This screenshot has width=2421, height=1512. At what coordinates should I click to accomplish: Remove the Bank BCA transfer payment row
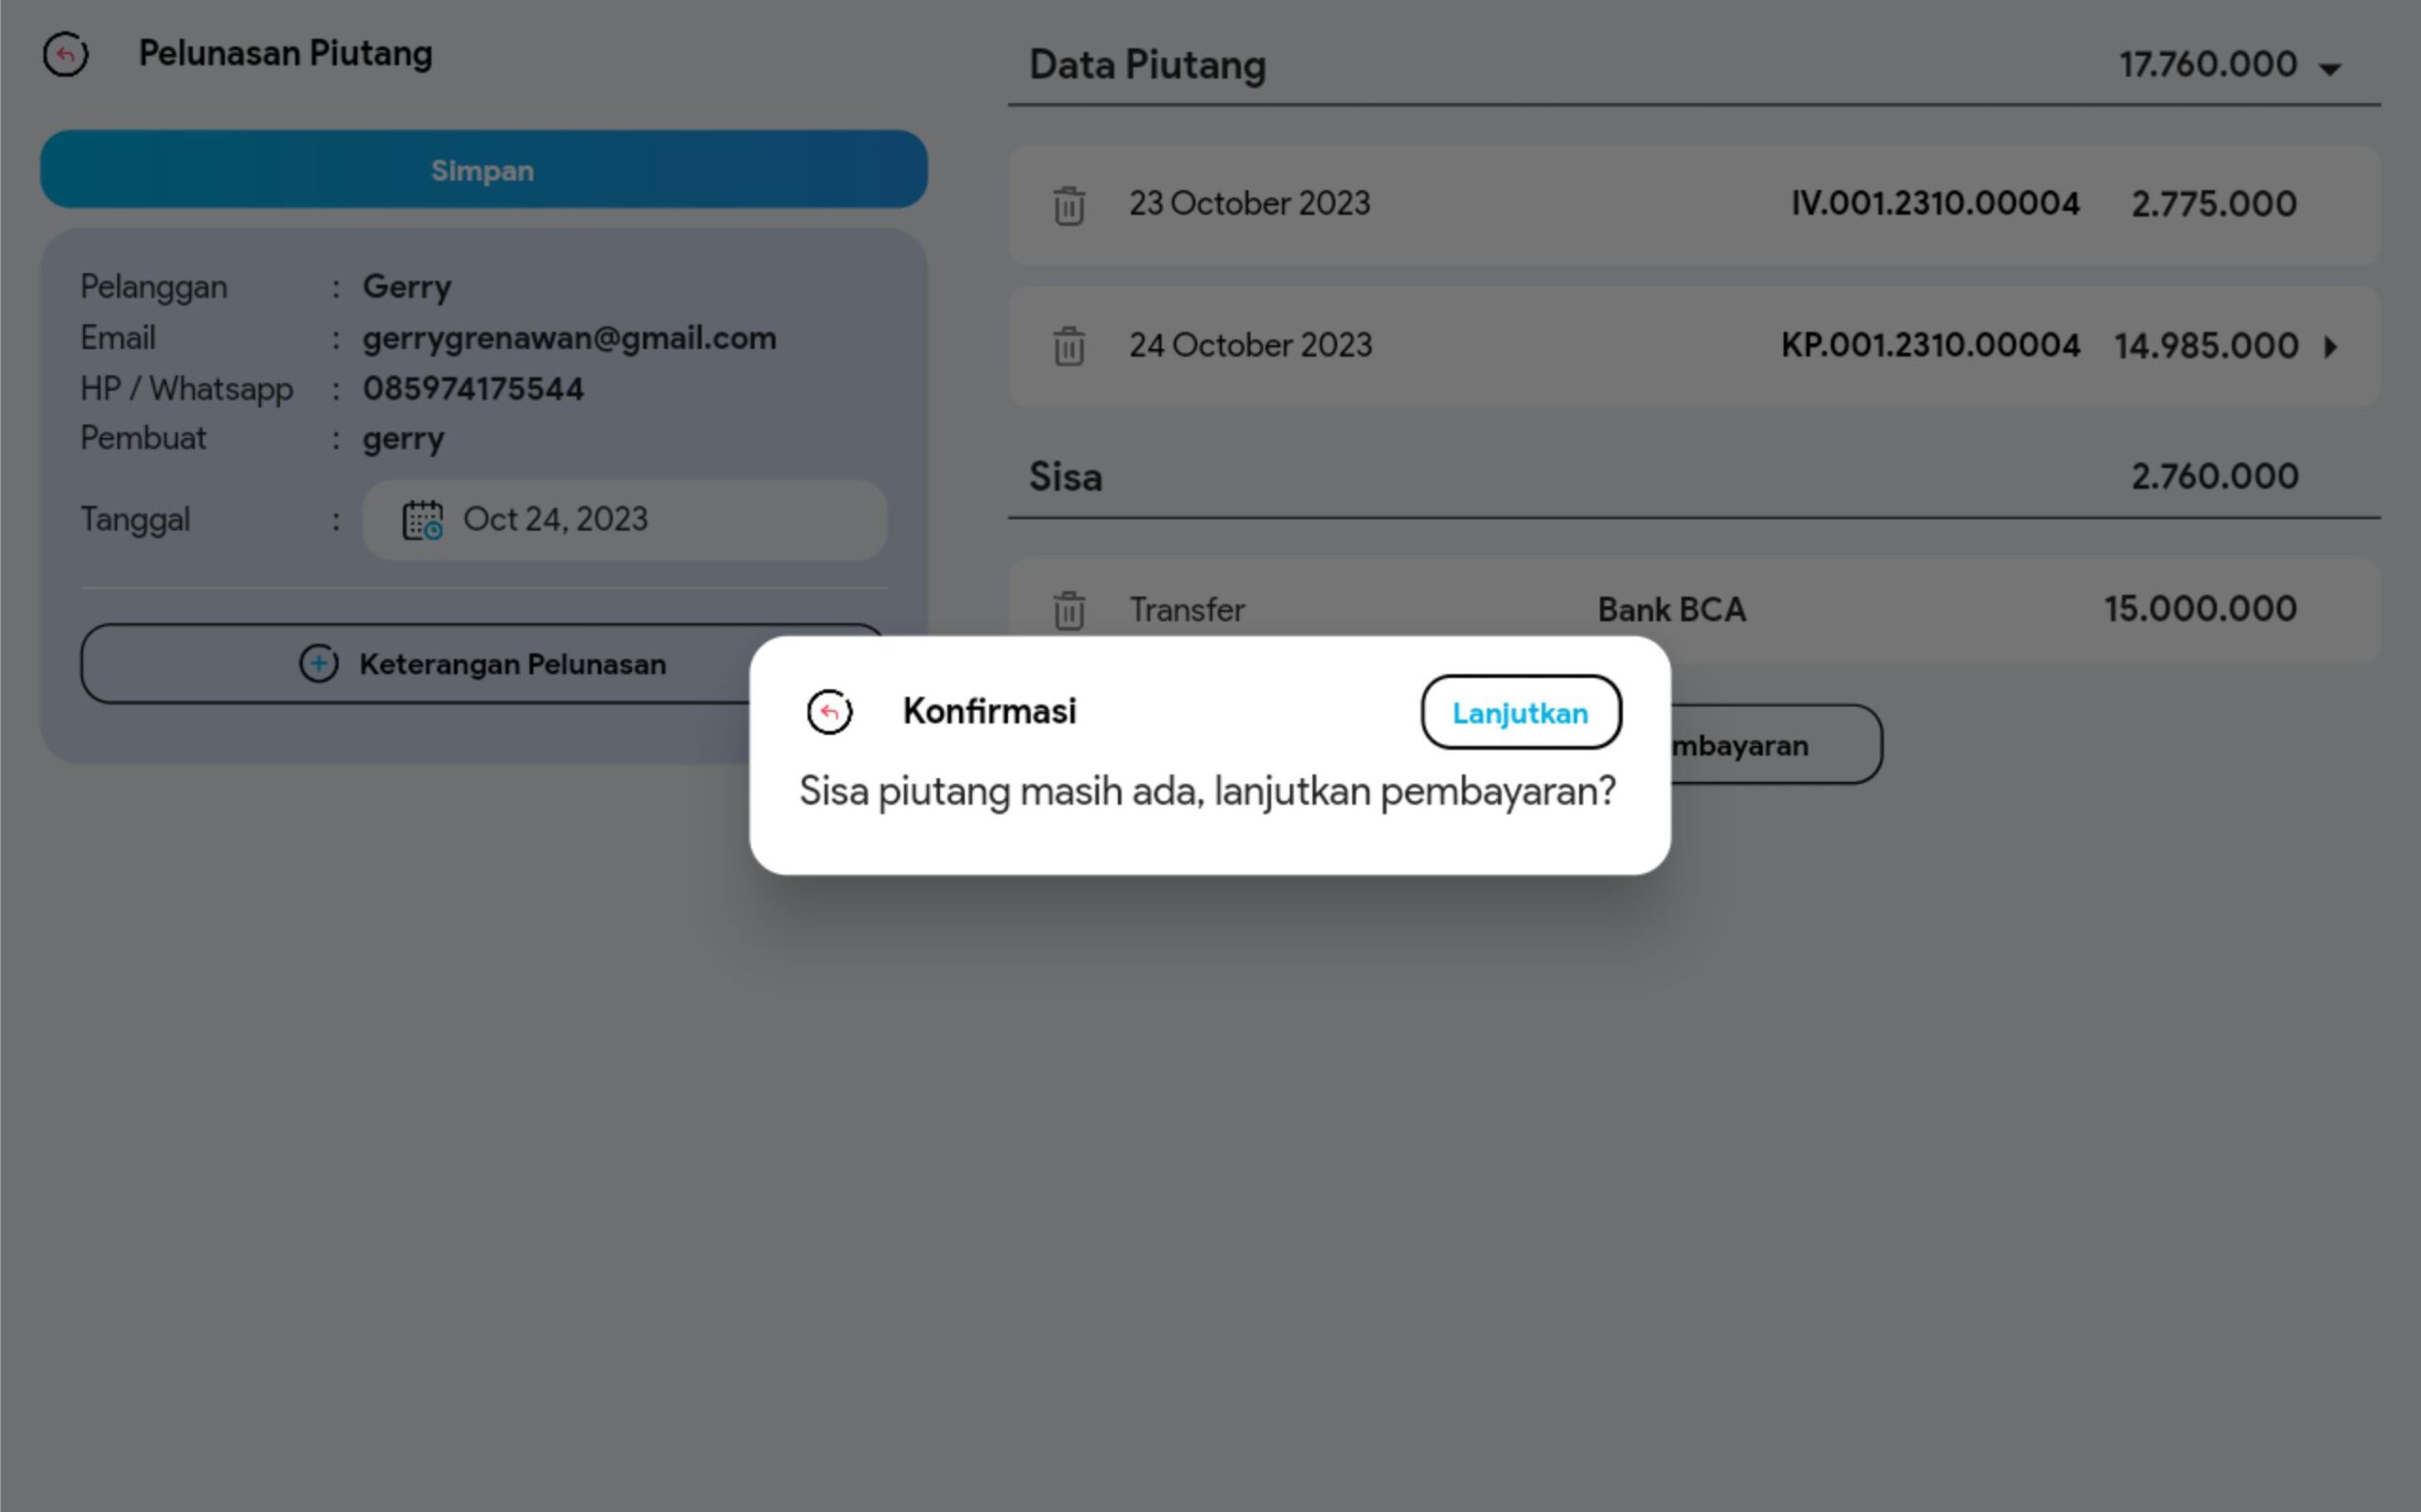coord(1068,609)
